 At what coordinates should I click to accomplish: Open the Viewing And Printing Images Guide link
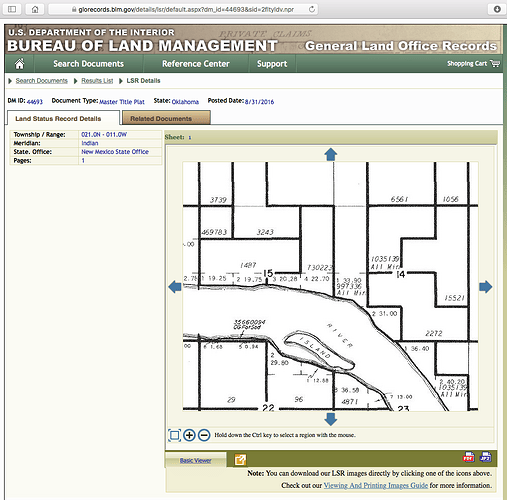[376, 485]
